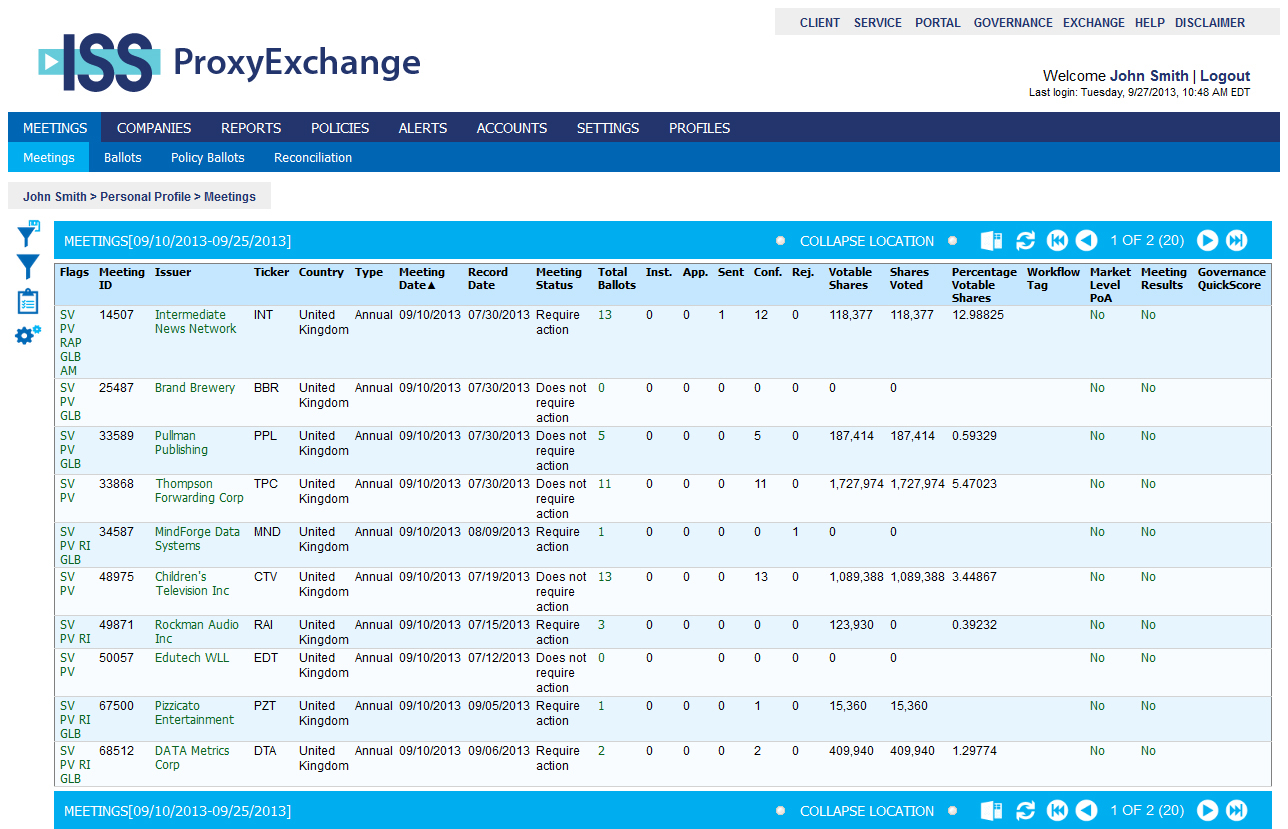Open the Reconciliation tab
The image size is (1288, 829).
(x=313, y=158)
